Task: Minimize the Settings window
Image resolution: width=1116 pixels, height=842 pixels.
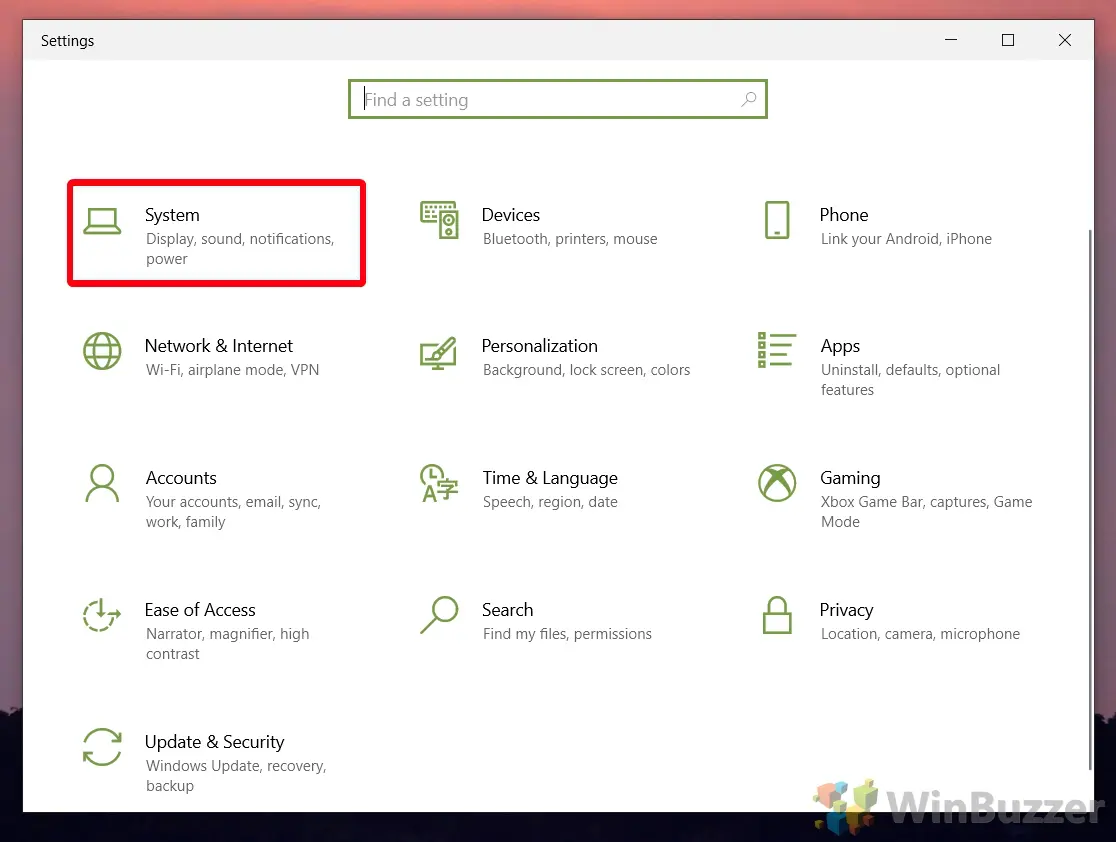Action: click(951, 40)
